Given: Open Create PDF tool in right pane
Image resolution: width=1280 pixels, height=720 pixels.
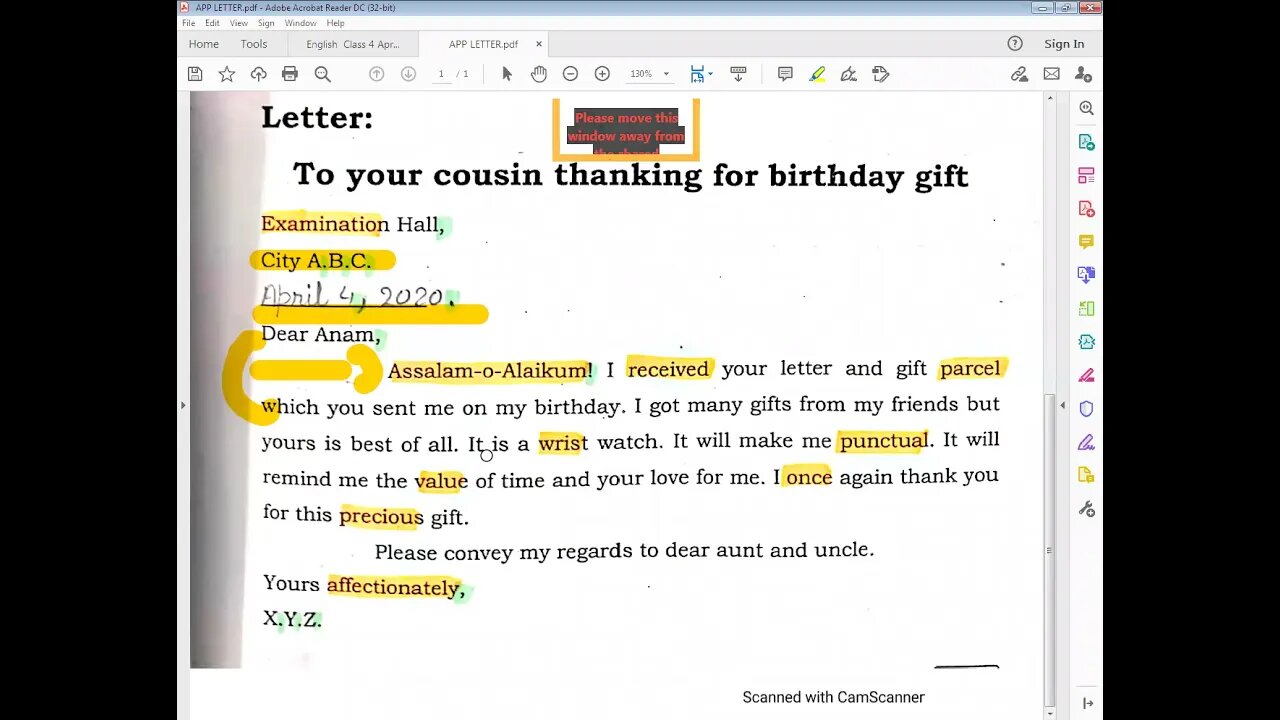Looking at the screenshot, I should point(1087,208).
